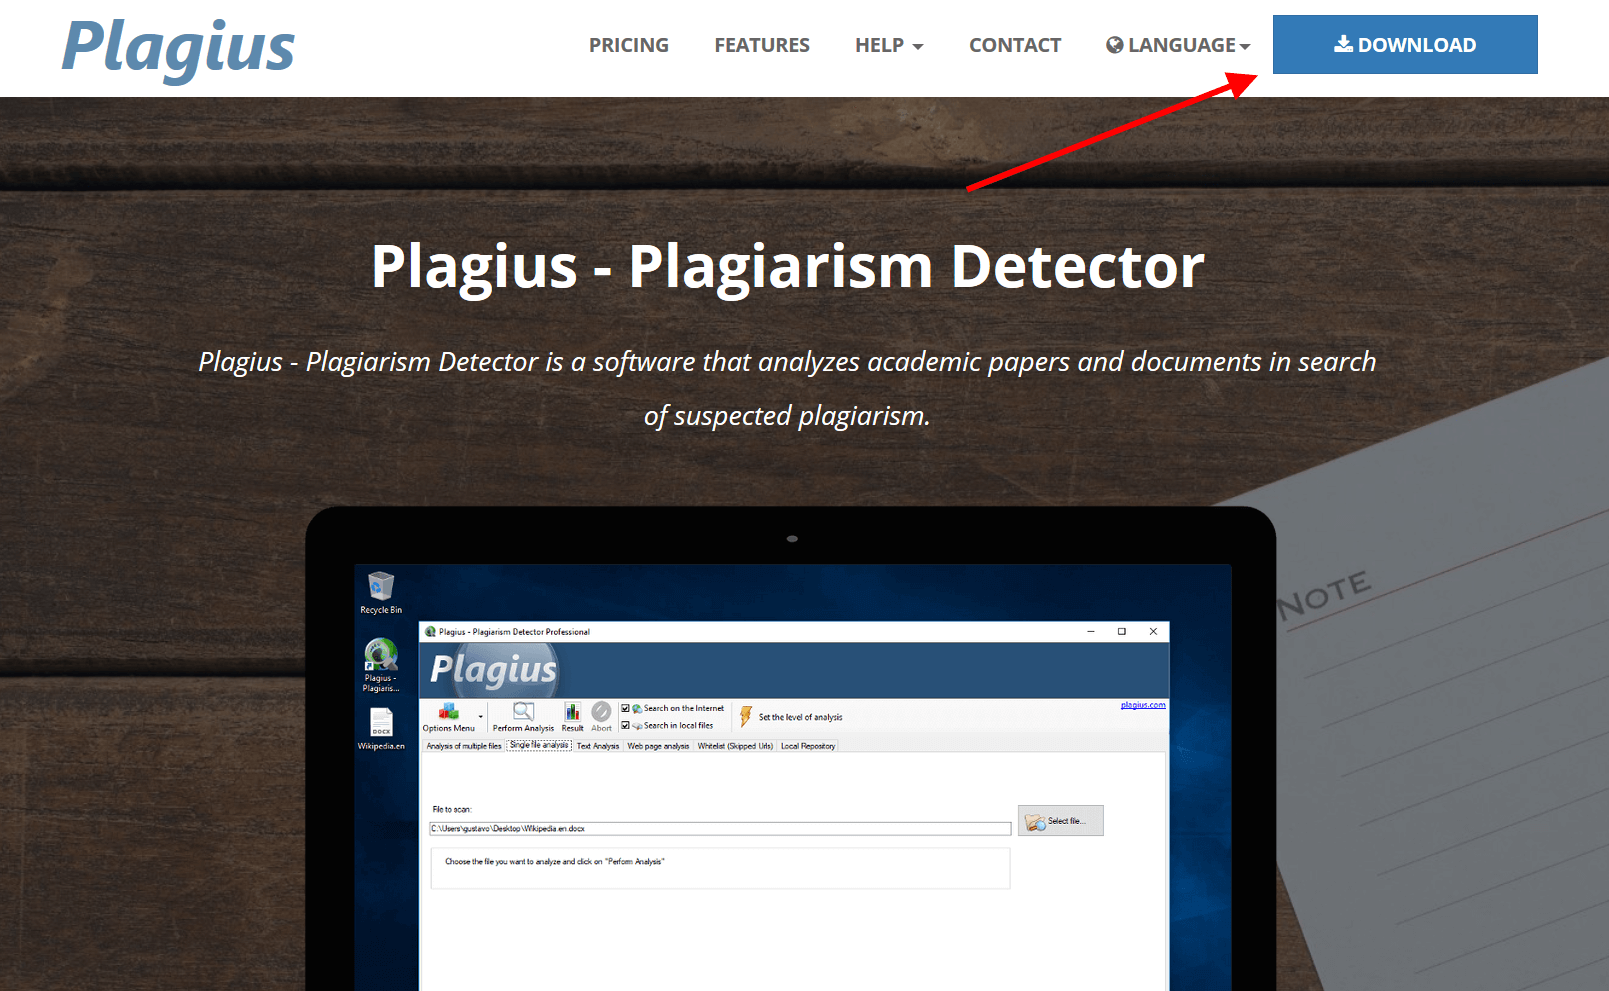Click the 'Plagius - Plagiarism Detector' heading

pos(788,266)
